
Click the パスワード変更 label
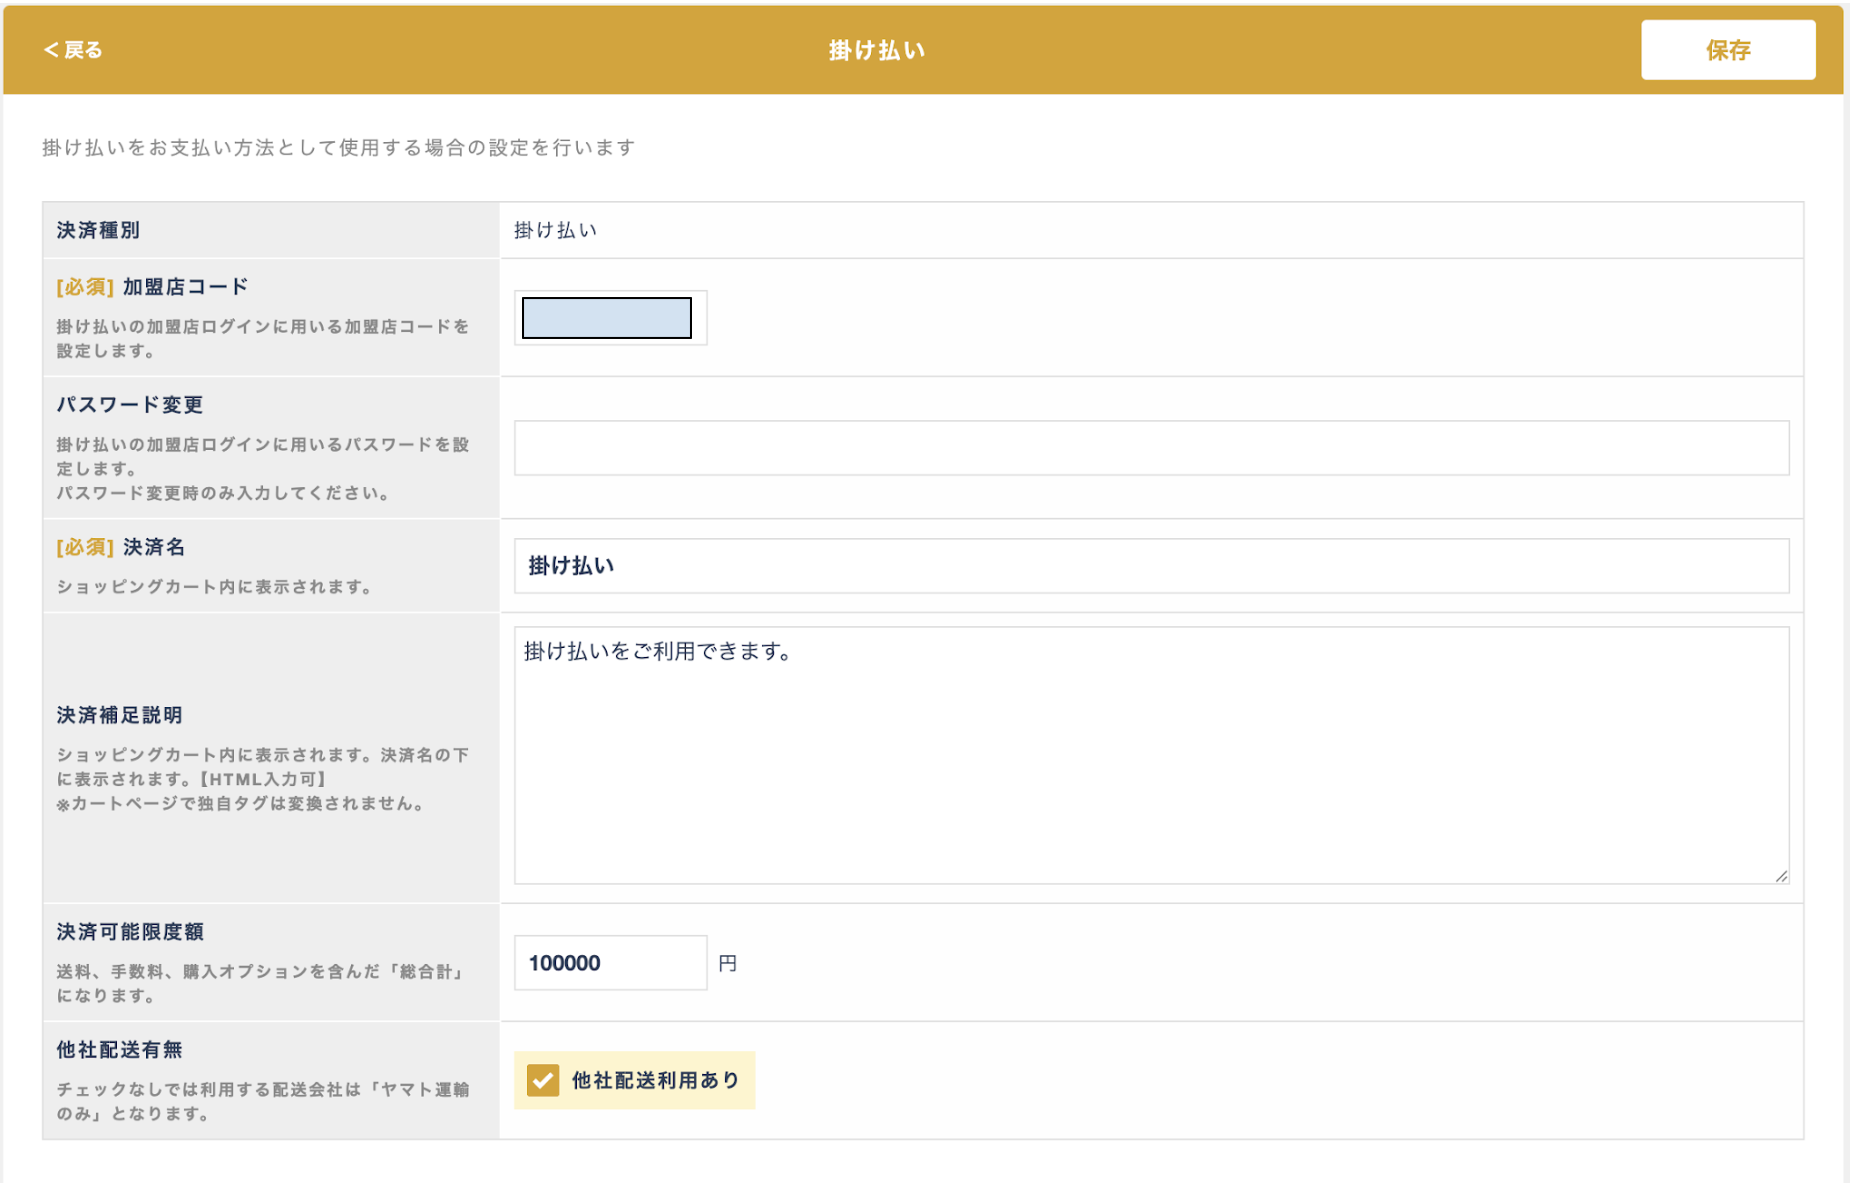(130, 405)
